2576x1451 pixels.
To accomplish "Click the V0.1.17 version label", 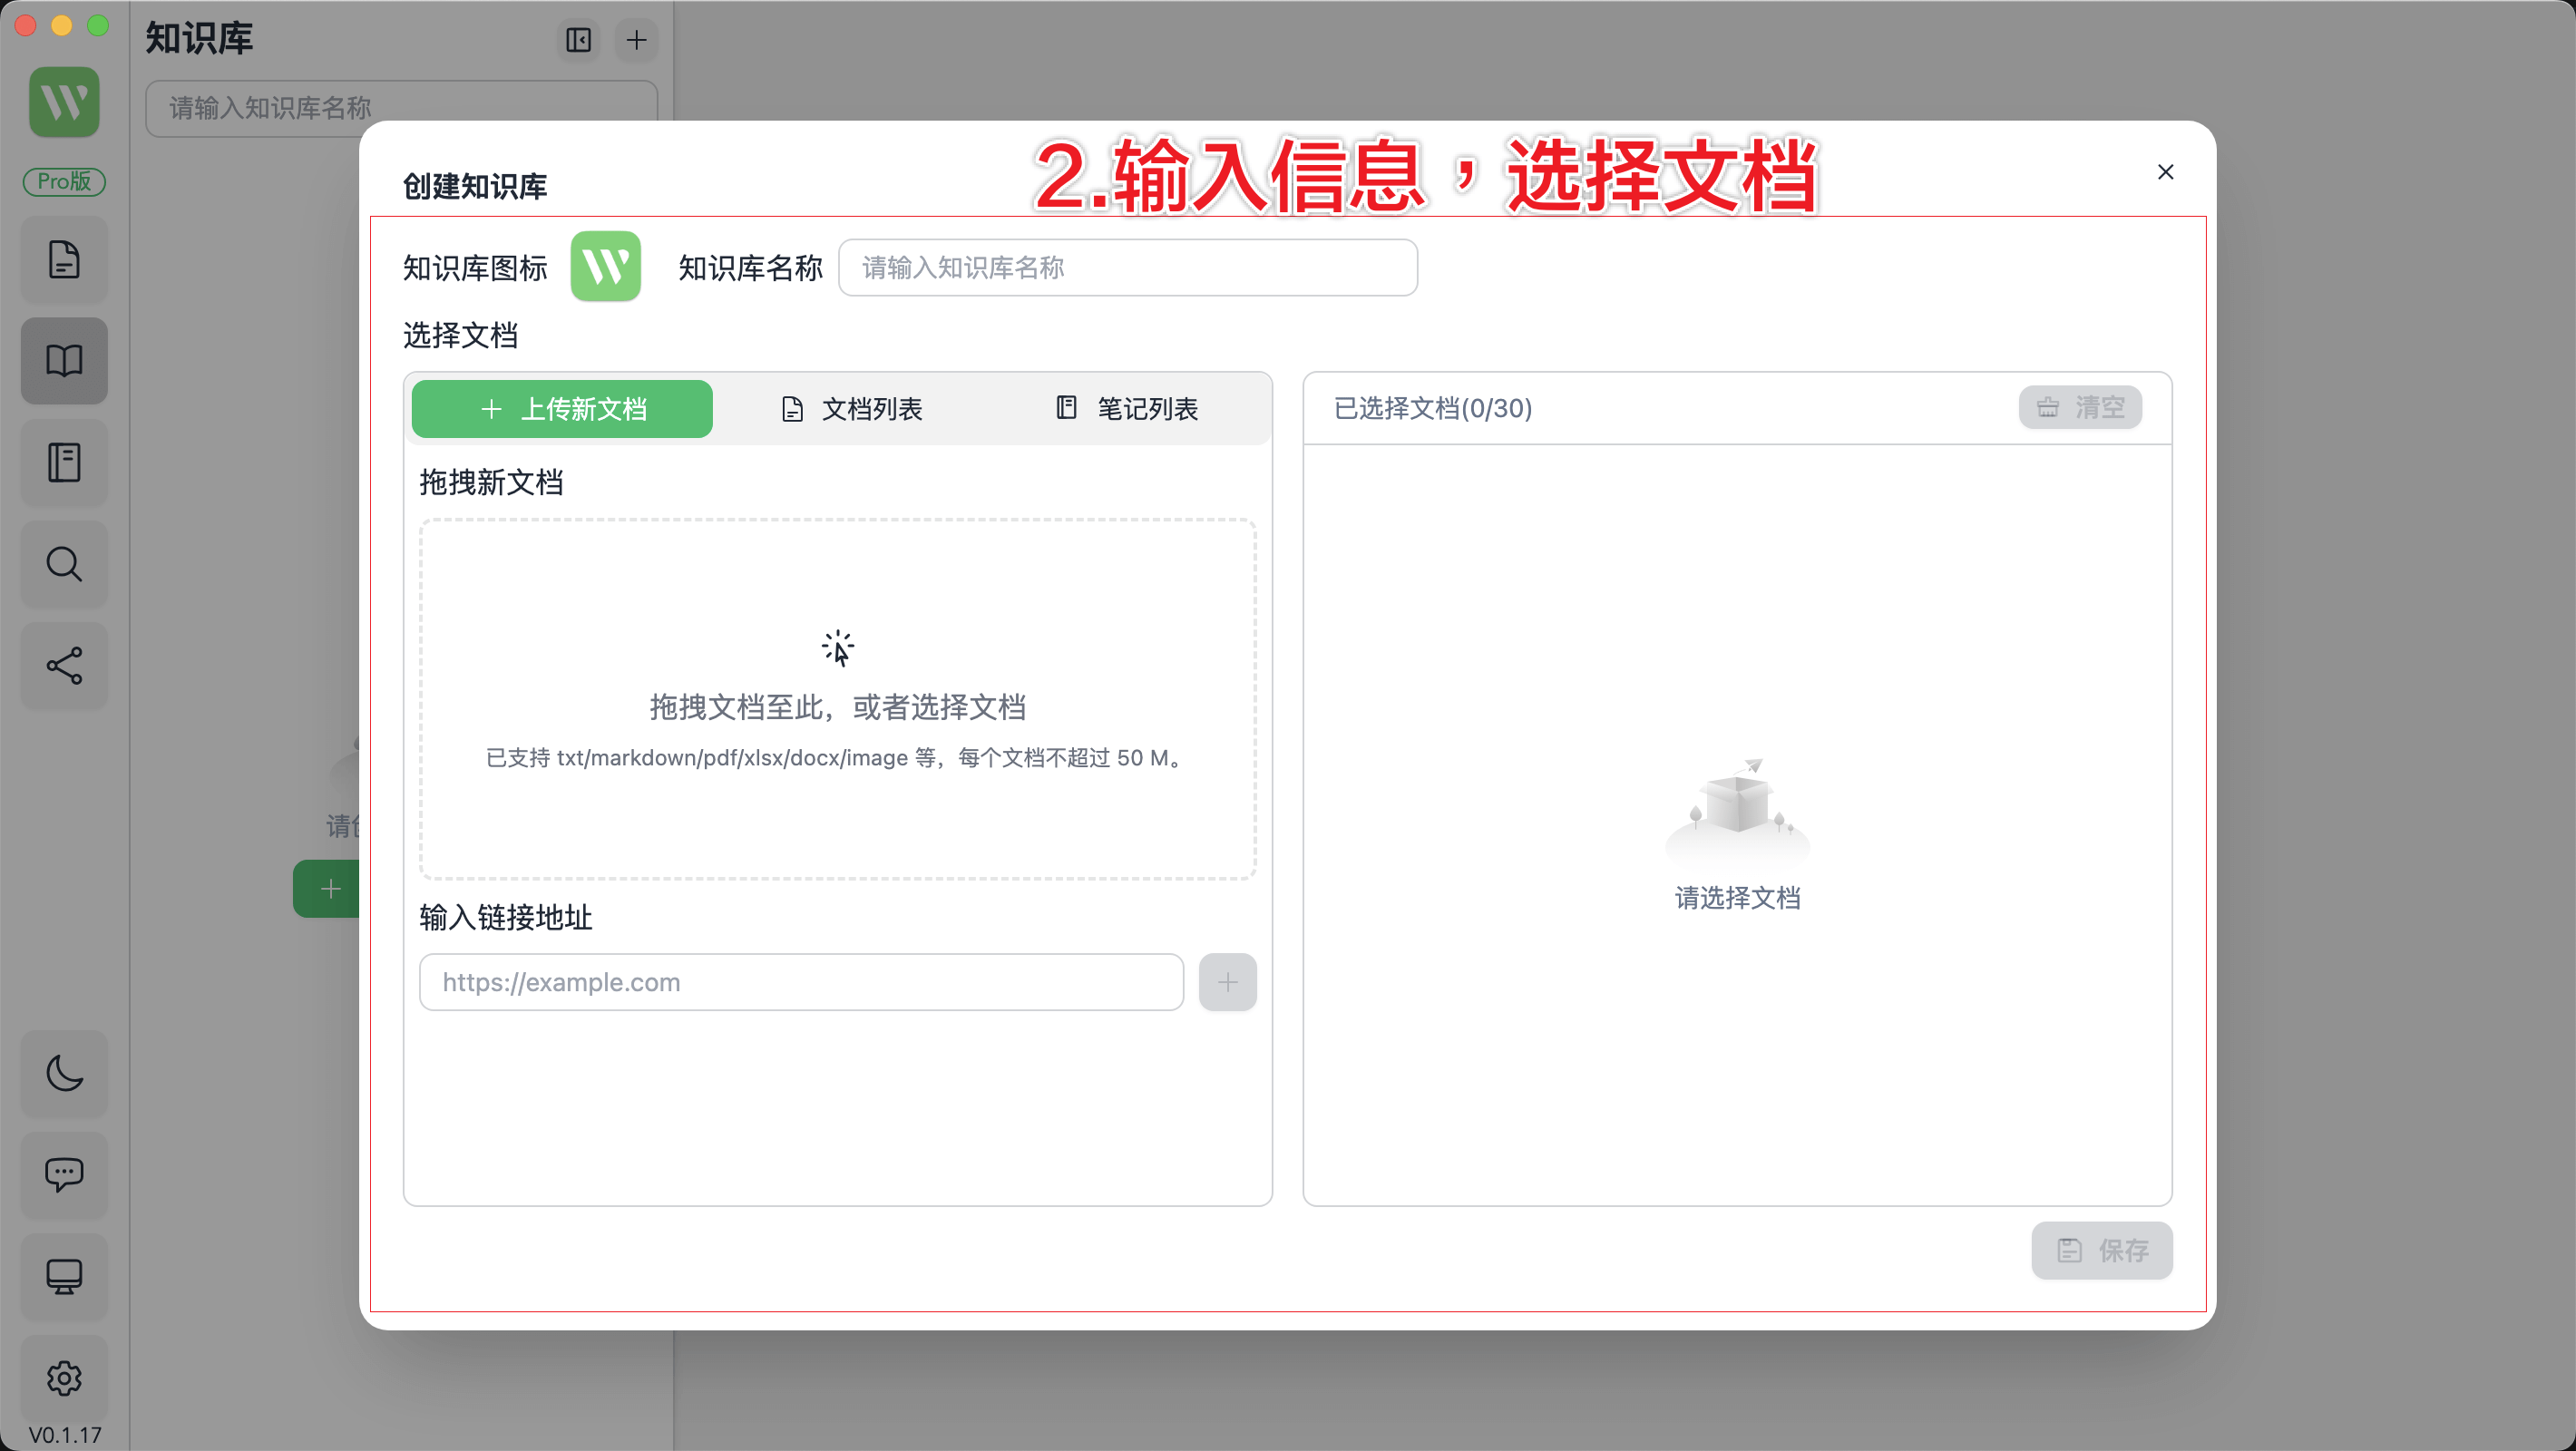I will [x=65, y=1435].
